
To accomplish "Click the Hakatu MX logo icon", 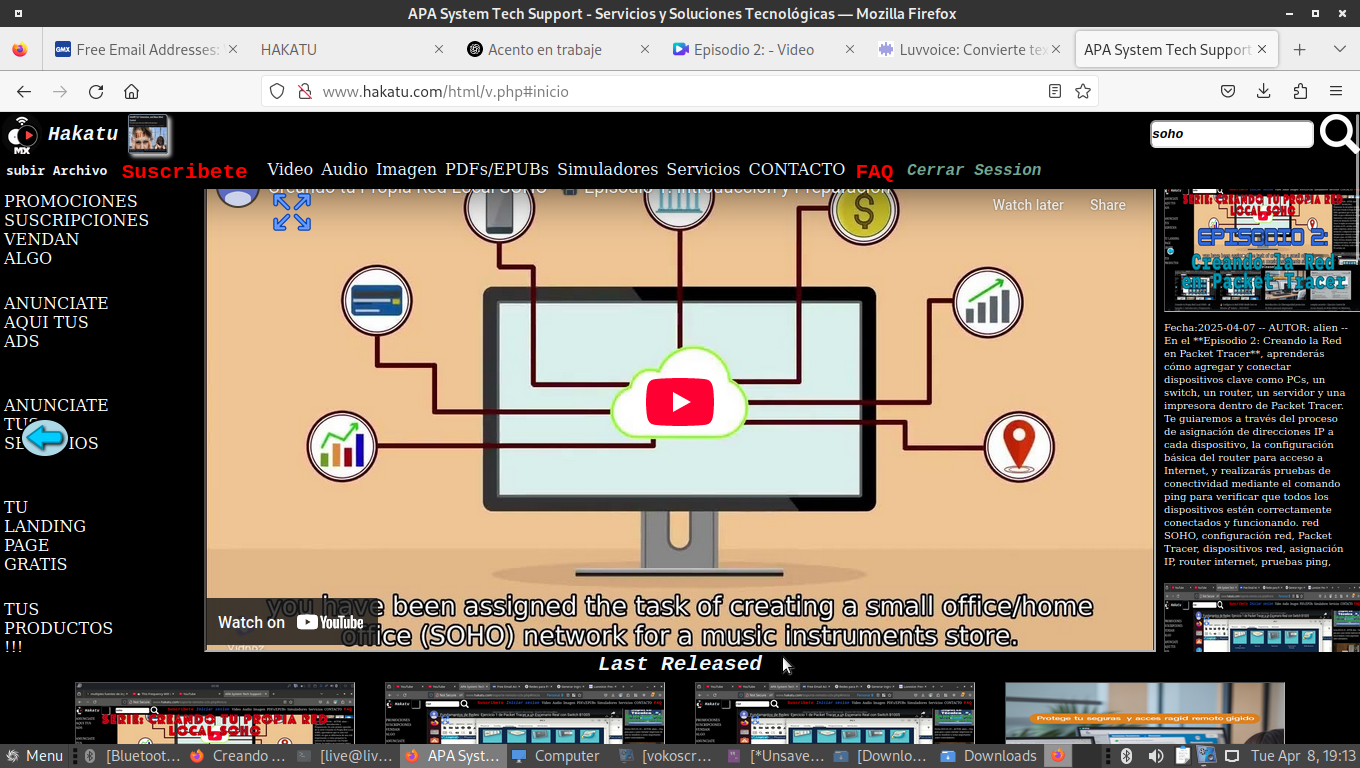I will pos(21,135).
